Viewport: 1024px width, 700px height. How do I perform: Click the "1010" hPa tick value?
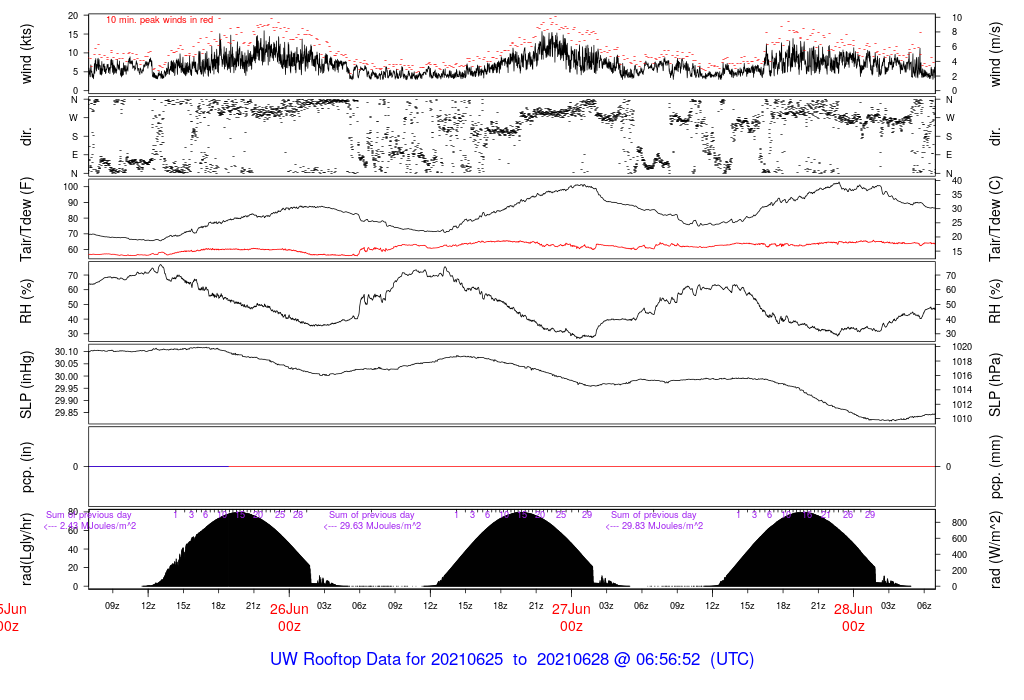(963, 419)
